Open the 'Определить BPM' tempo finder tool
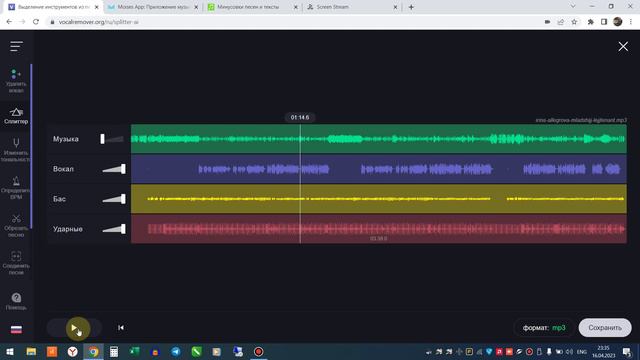This screenshot has height=360, width=640. [x=16, y=188]
